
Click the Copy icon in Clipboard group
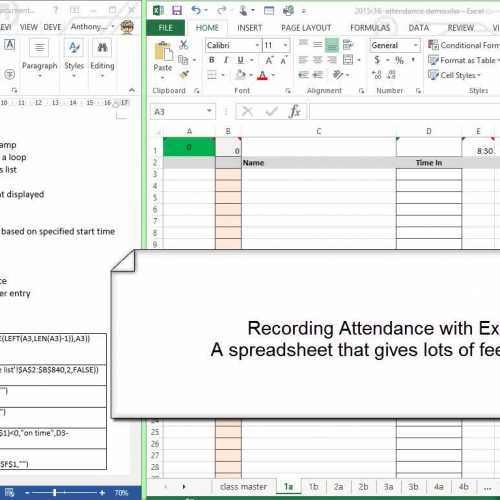tap(183, 60)
